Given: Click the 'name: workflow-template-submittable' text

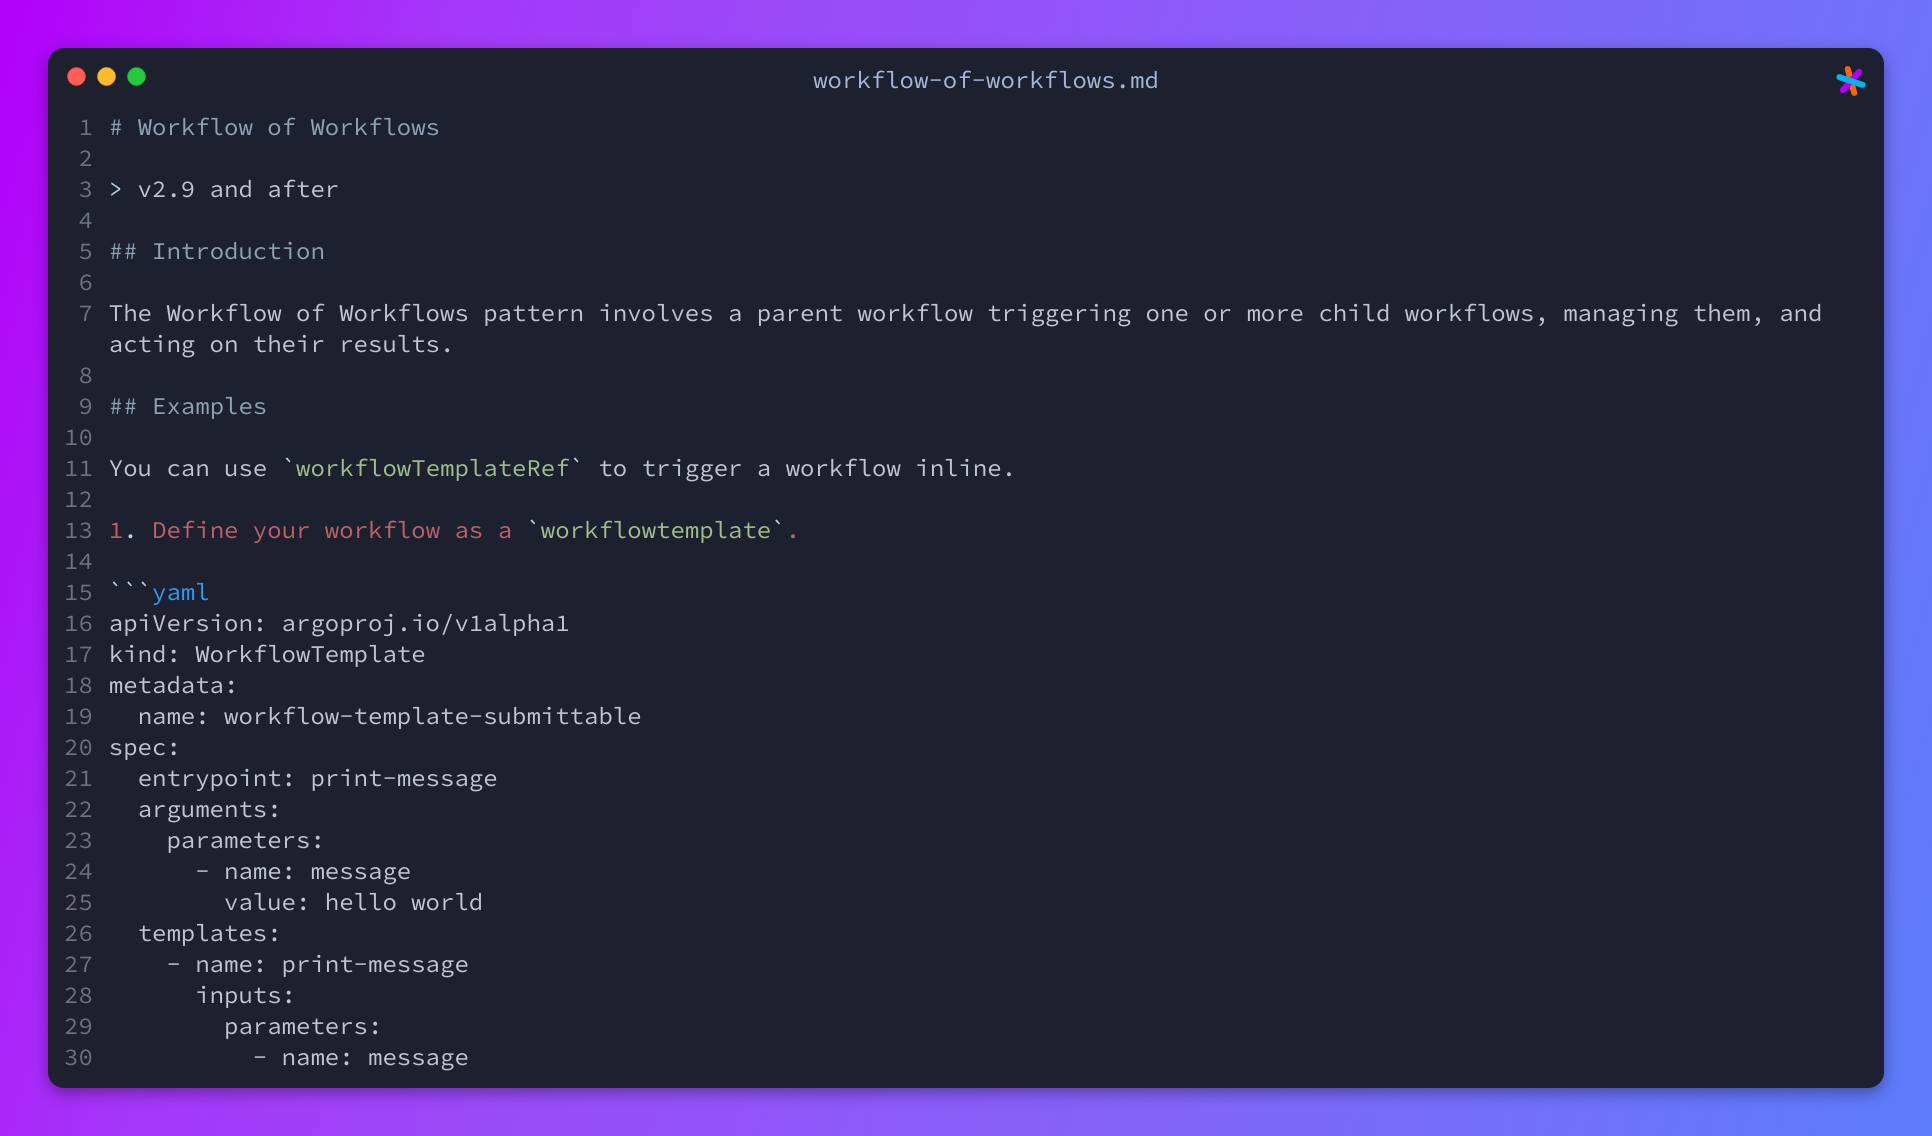Looking at the screenshot, I should [x=390, y=716].
